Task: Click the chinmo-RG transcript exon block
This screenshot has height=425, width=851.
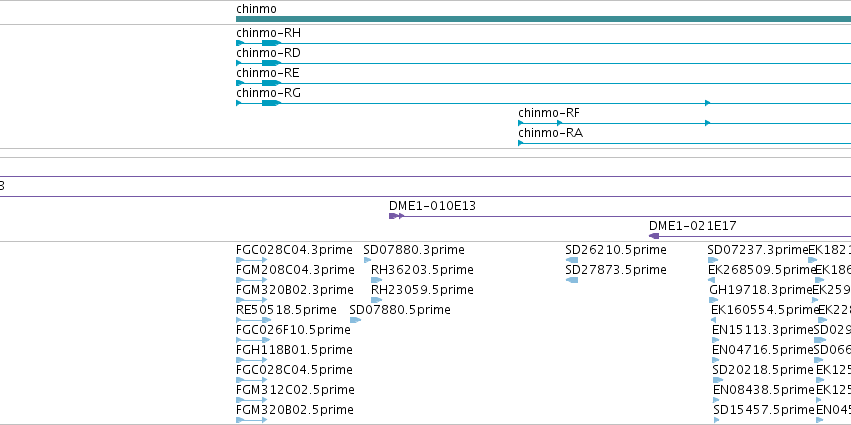Action: (x=271, y=103)
